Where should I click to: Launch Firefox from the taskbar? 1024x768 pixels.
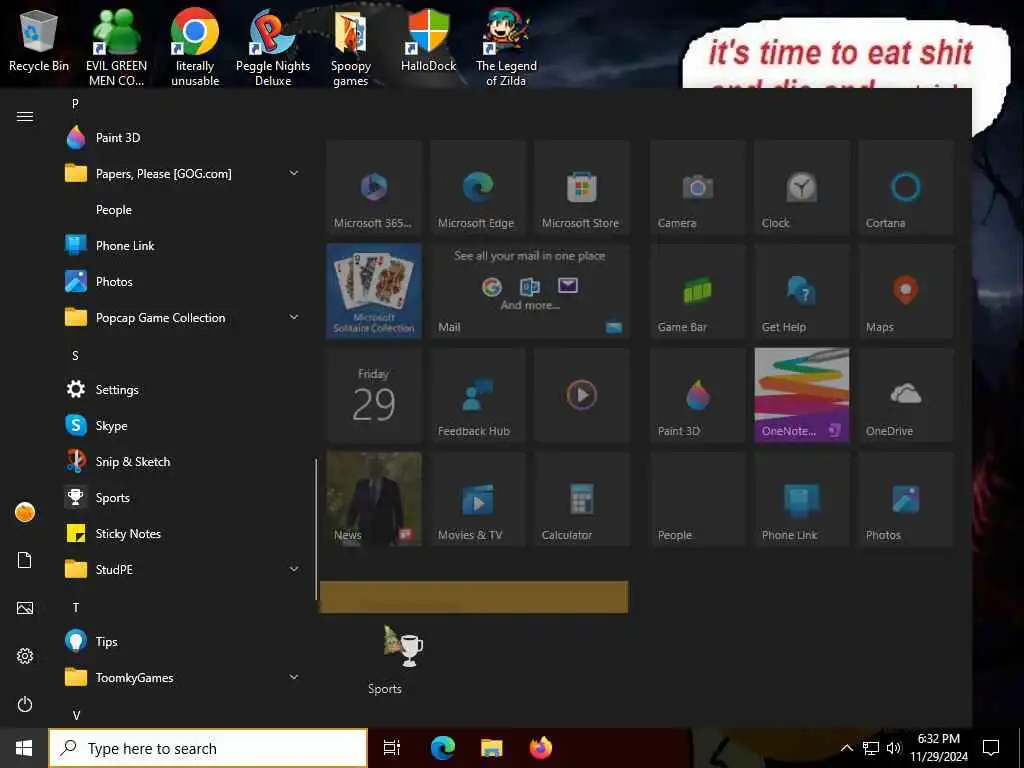click(541, 748)
